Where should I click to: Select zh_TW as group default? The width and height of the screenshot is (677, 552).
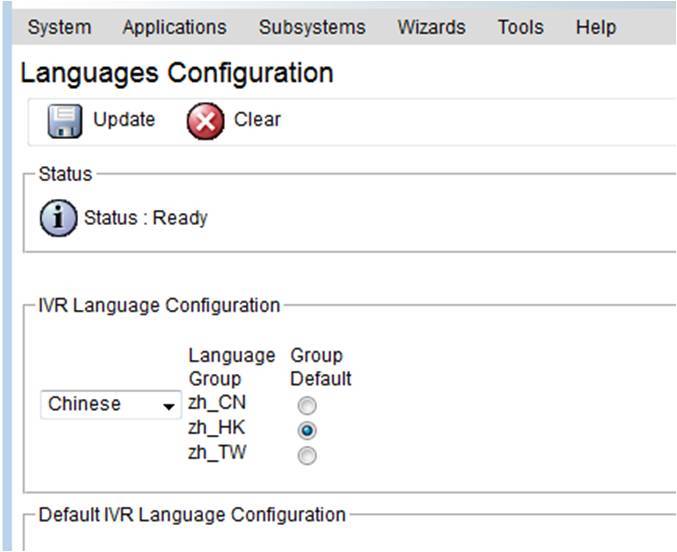click(307, 455)
